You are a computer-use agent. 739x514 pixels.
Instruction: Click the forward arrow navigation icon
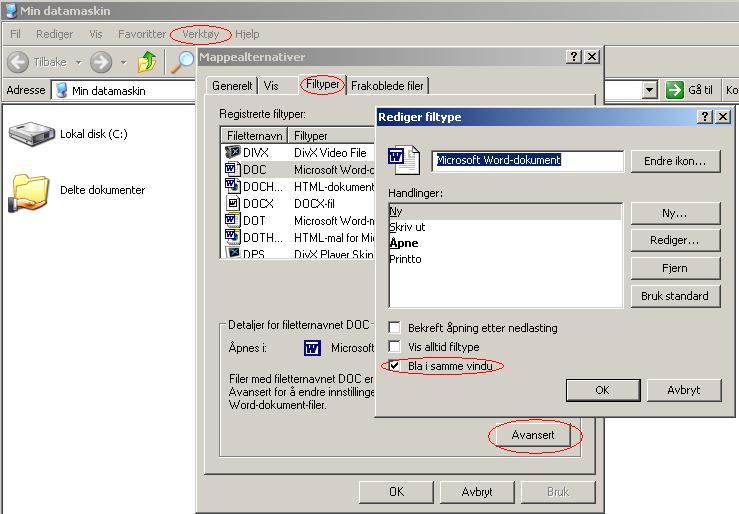pyautogui.click(x=101, y=62)
